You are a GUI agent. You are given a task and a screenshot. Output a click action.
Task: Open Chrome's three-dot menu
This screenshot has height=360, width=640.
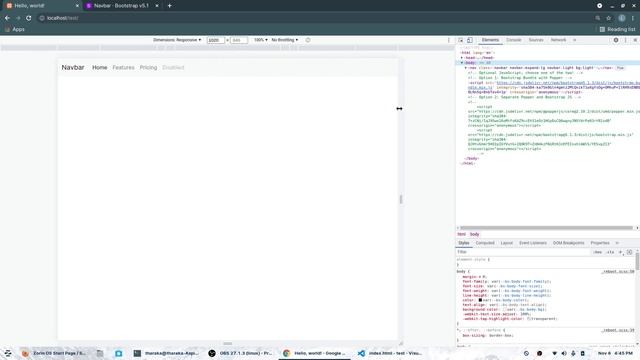pyautogui.click(x=633, y=18)
